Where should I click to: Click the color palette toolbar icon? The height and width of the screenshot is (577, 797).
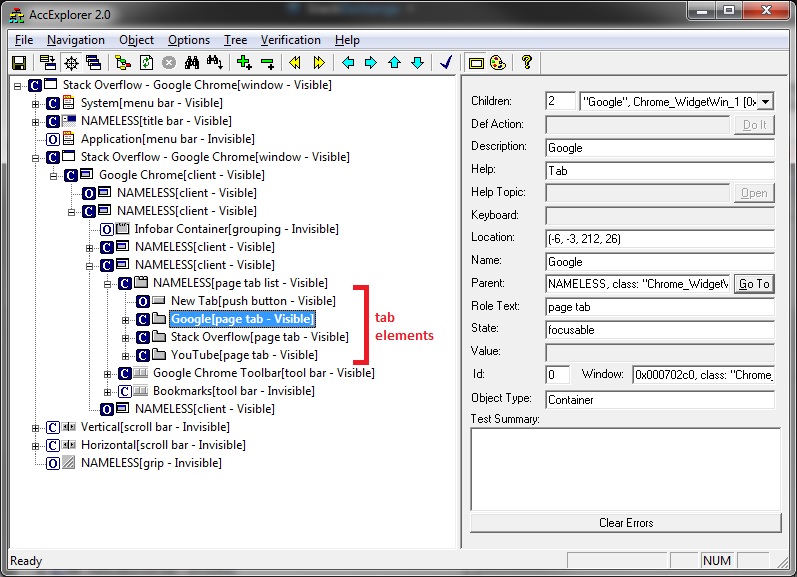tap(498, 63)
